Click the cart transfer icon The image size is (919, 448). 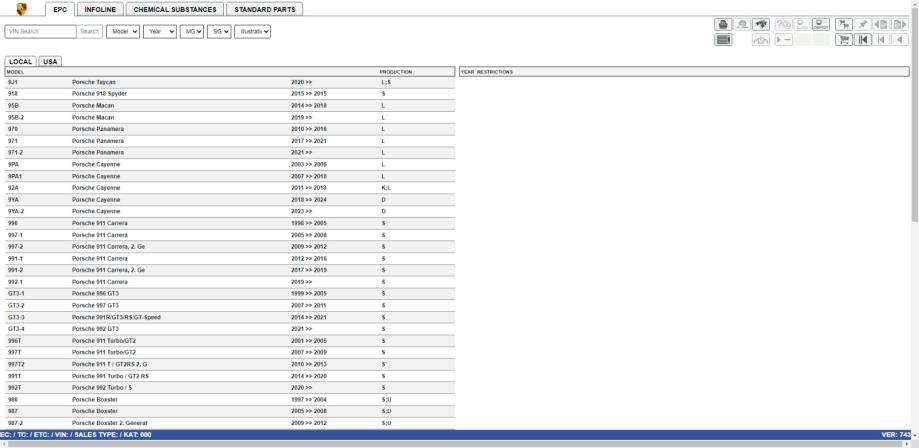pos(844,24)
